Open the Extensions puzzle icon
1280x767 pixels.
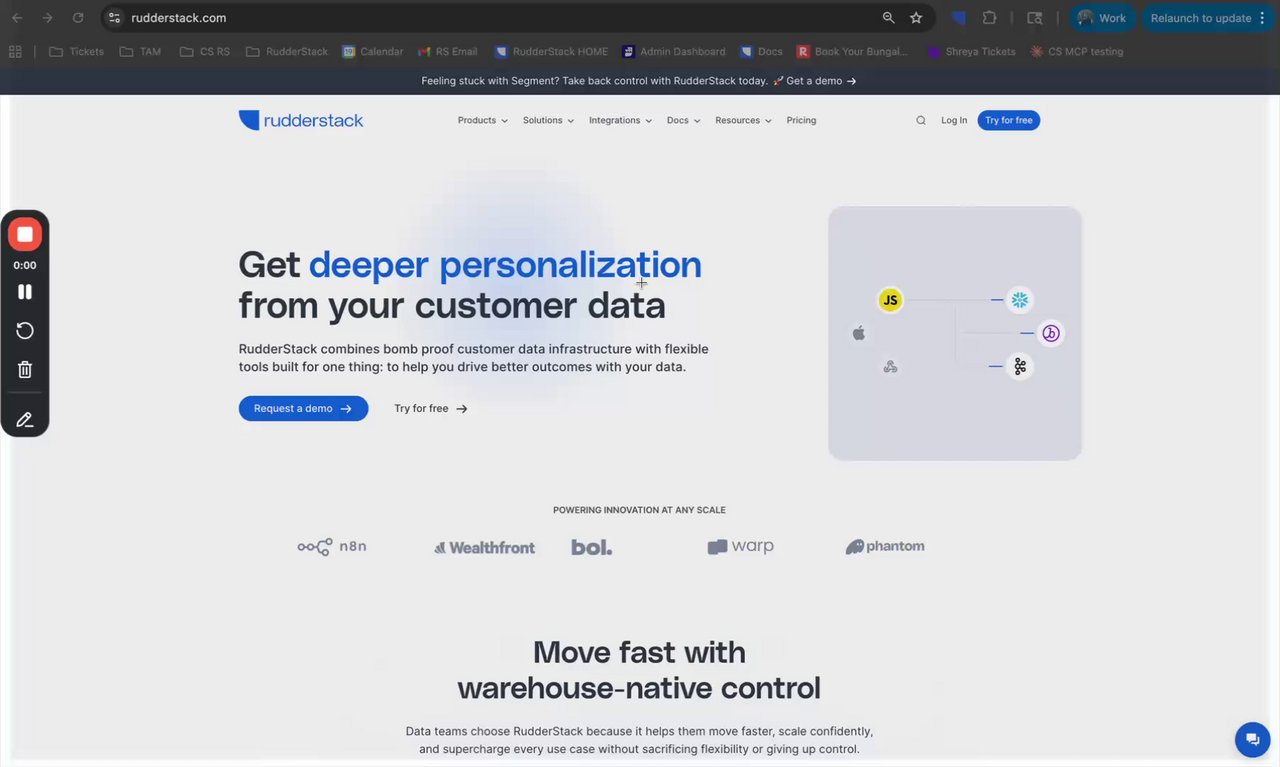[990, 18]
